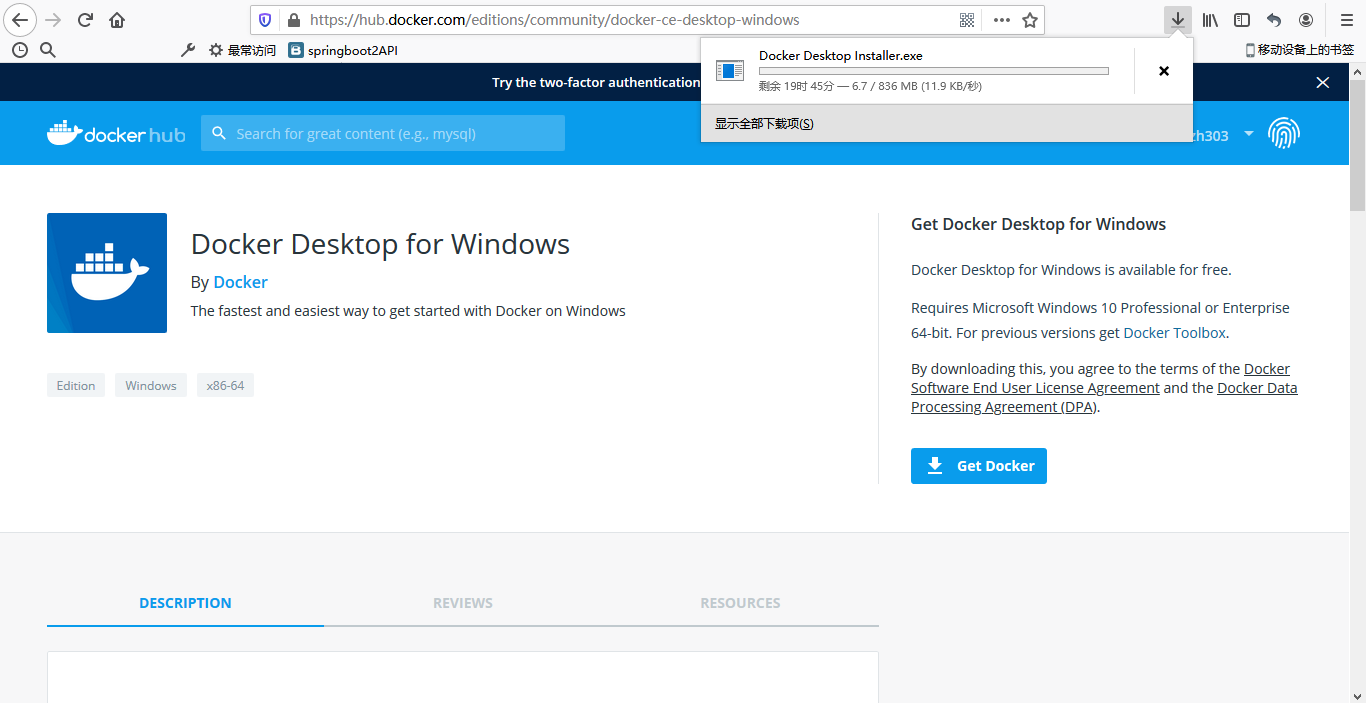Switch to the RESOURCES tab
Viewport: 1366px width, 703px height.
click(740, 603)
